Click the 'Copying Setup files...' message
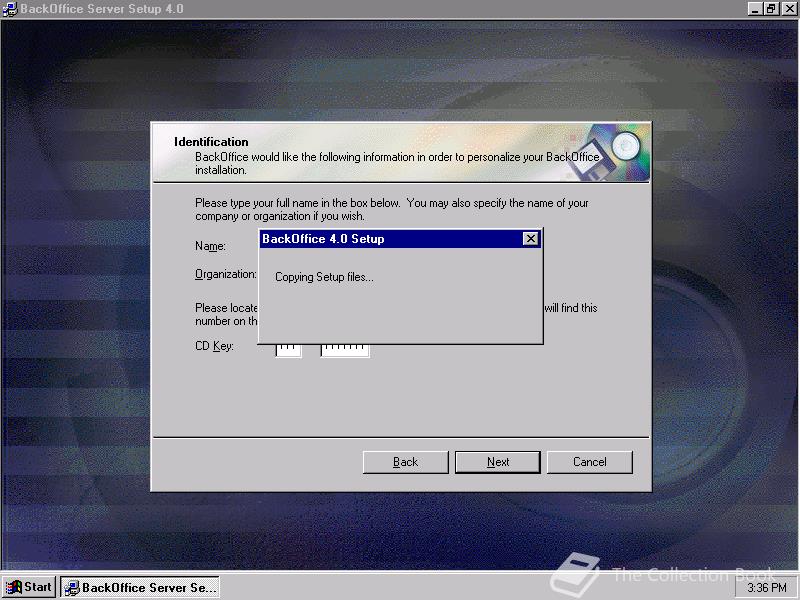This screenshot has width=800, height=600. click(324, 277)
